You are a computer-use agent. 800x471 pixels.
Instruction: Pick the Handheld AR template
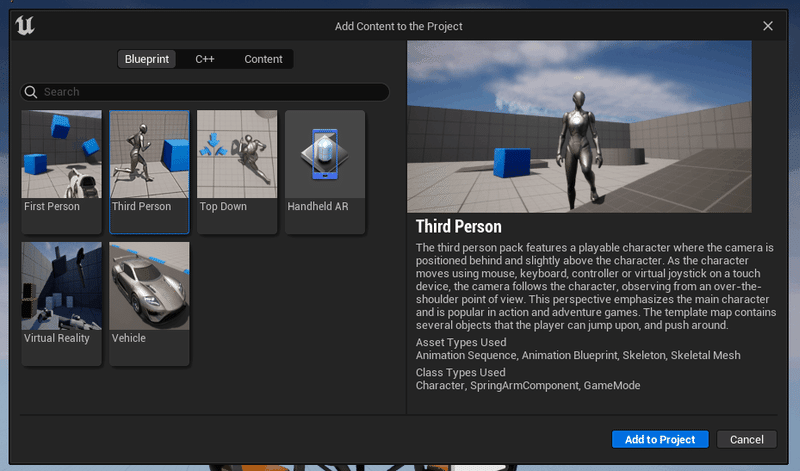[x=325, y=172]
